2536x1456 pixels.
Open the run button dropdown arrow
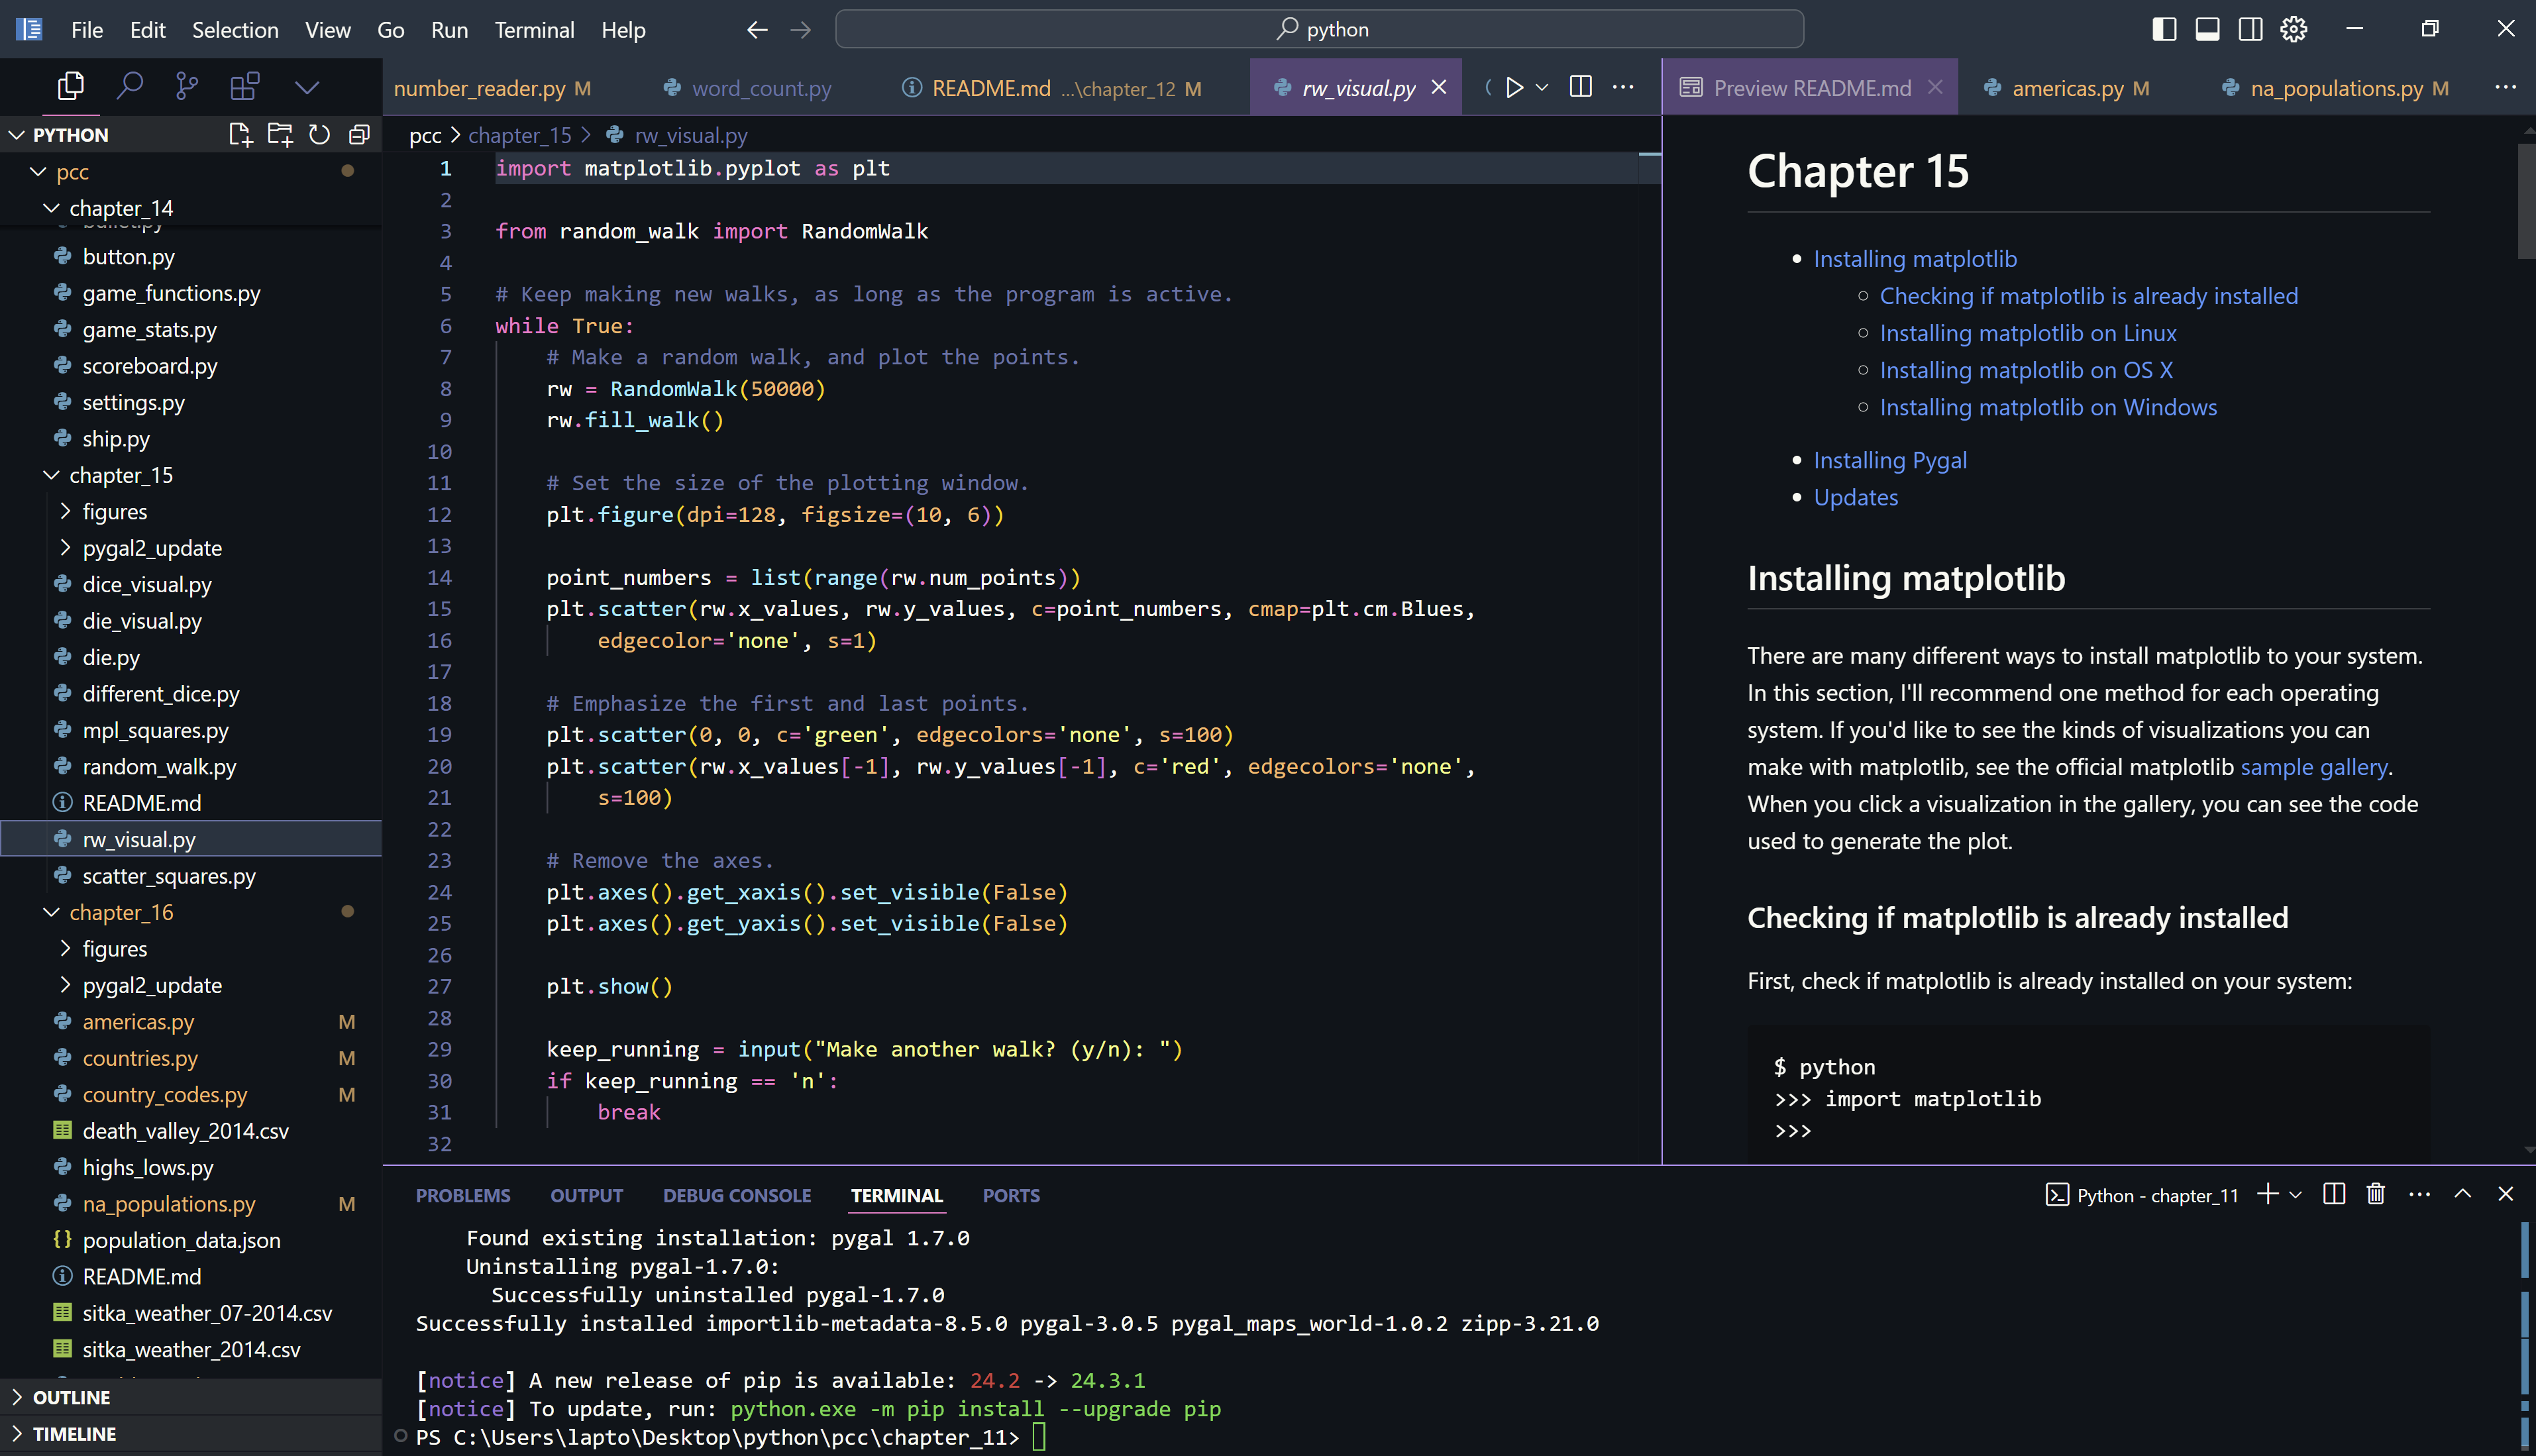pos(1542,88)
